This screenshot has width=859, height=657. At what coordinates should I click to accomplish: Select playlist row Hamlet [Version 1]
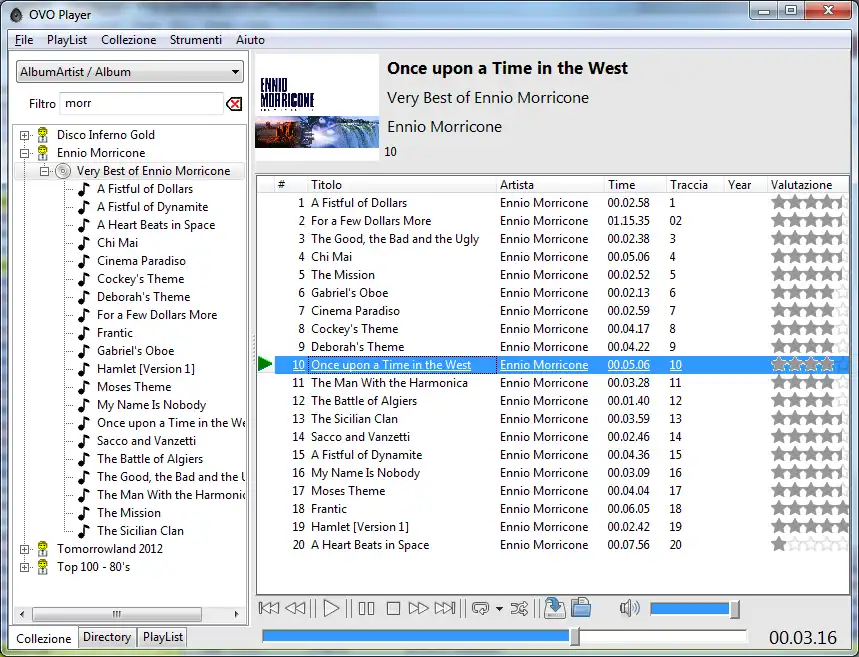[x=562, y=527]
